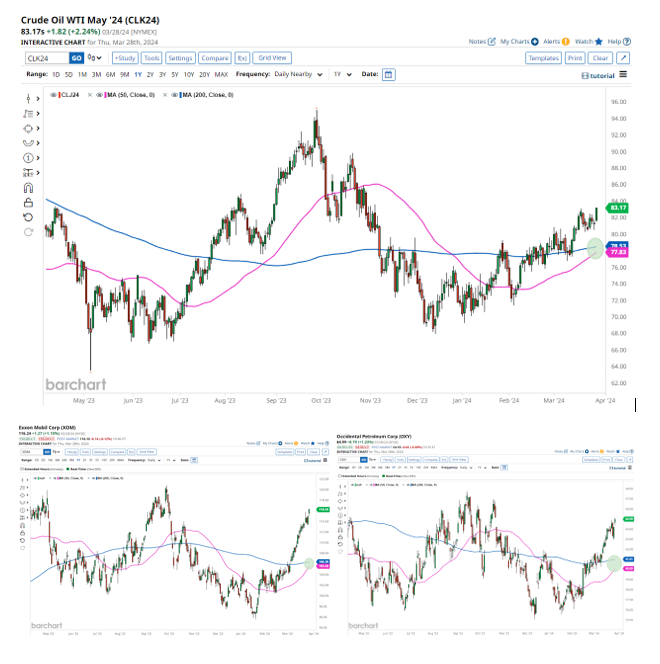Open the 1Y period dropdown beside Frequency
This screenshot has width=660, height=664.
(x=342, y=74)
